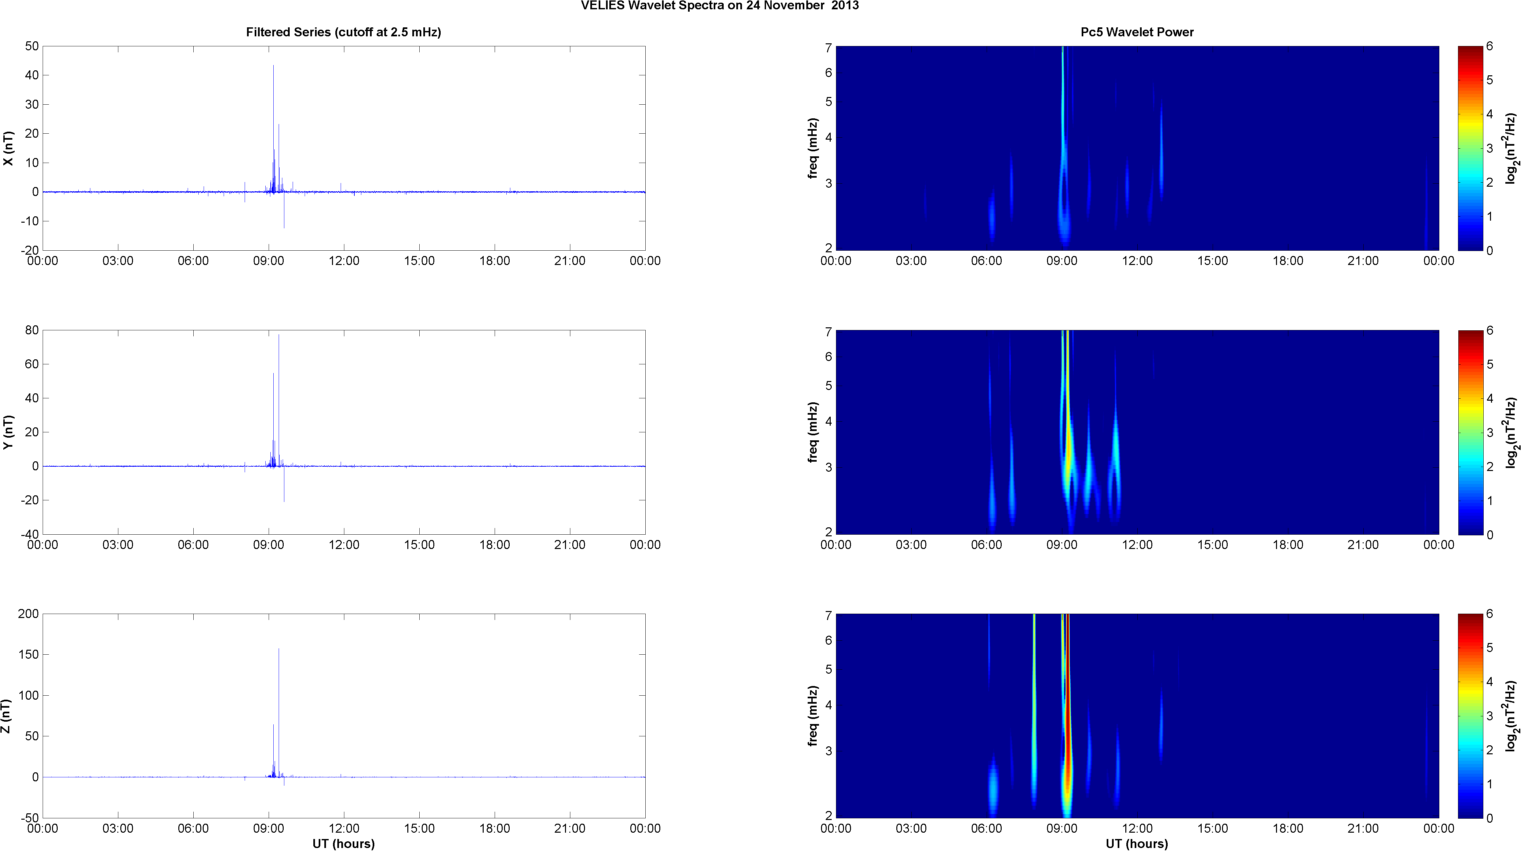
Task: Select the tallest spike in the Y time series
Action: (279, 400)
